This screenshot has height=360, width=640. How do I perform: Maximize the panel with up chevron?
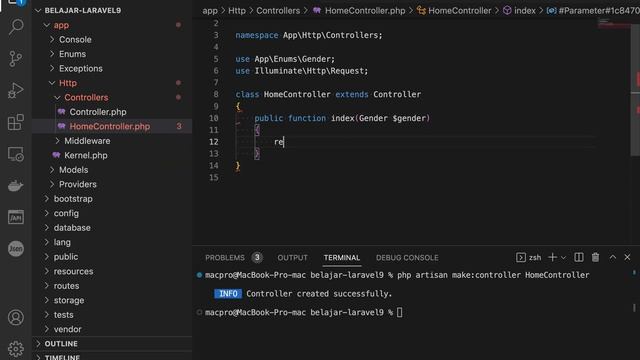(613, 258)
